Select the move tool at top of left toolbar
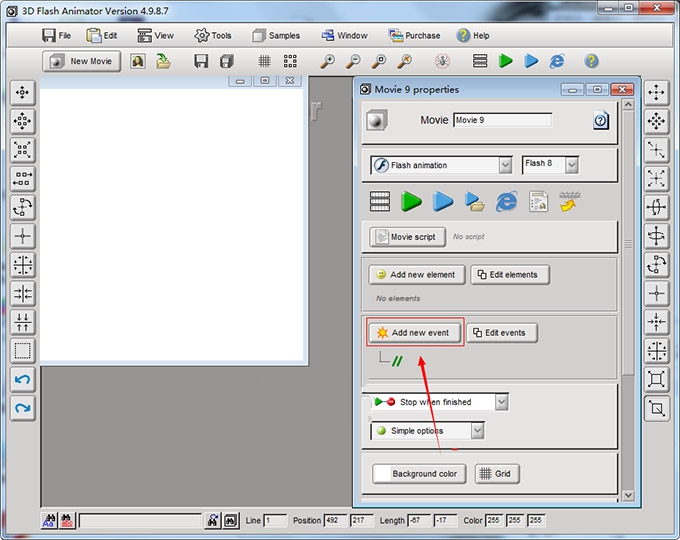Viewport: 680px width, 540px height. [x=23, y=92]
